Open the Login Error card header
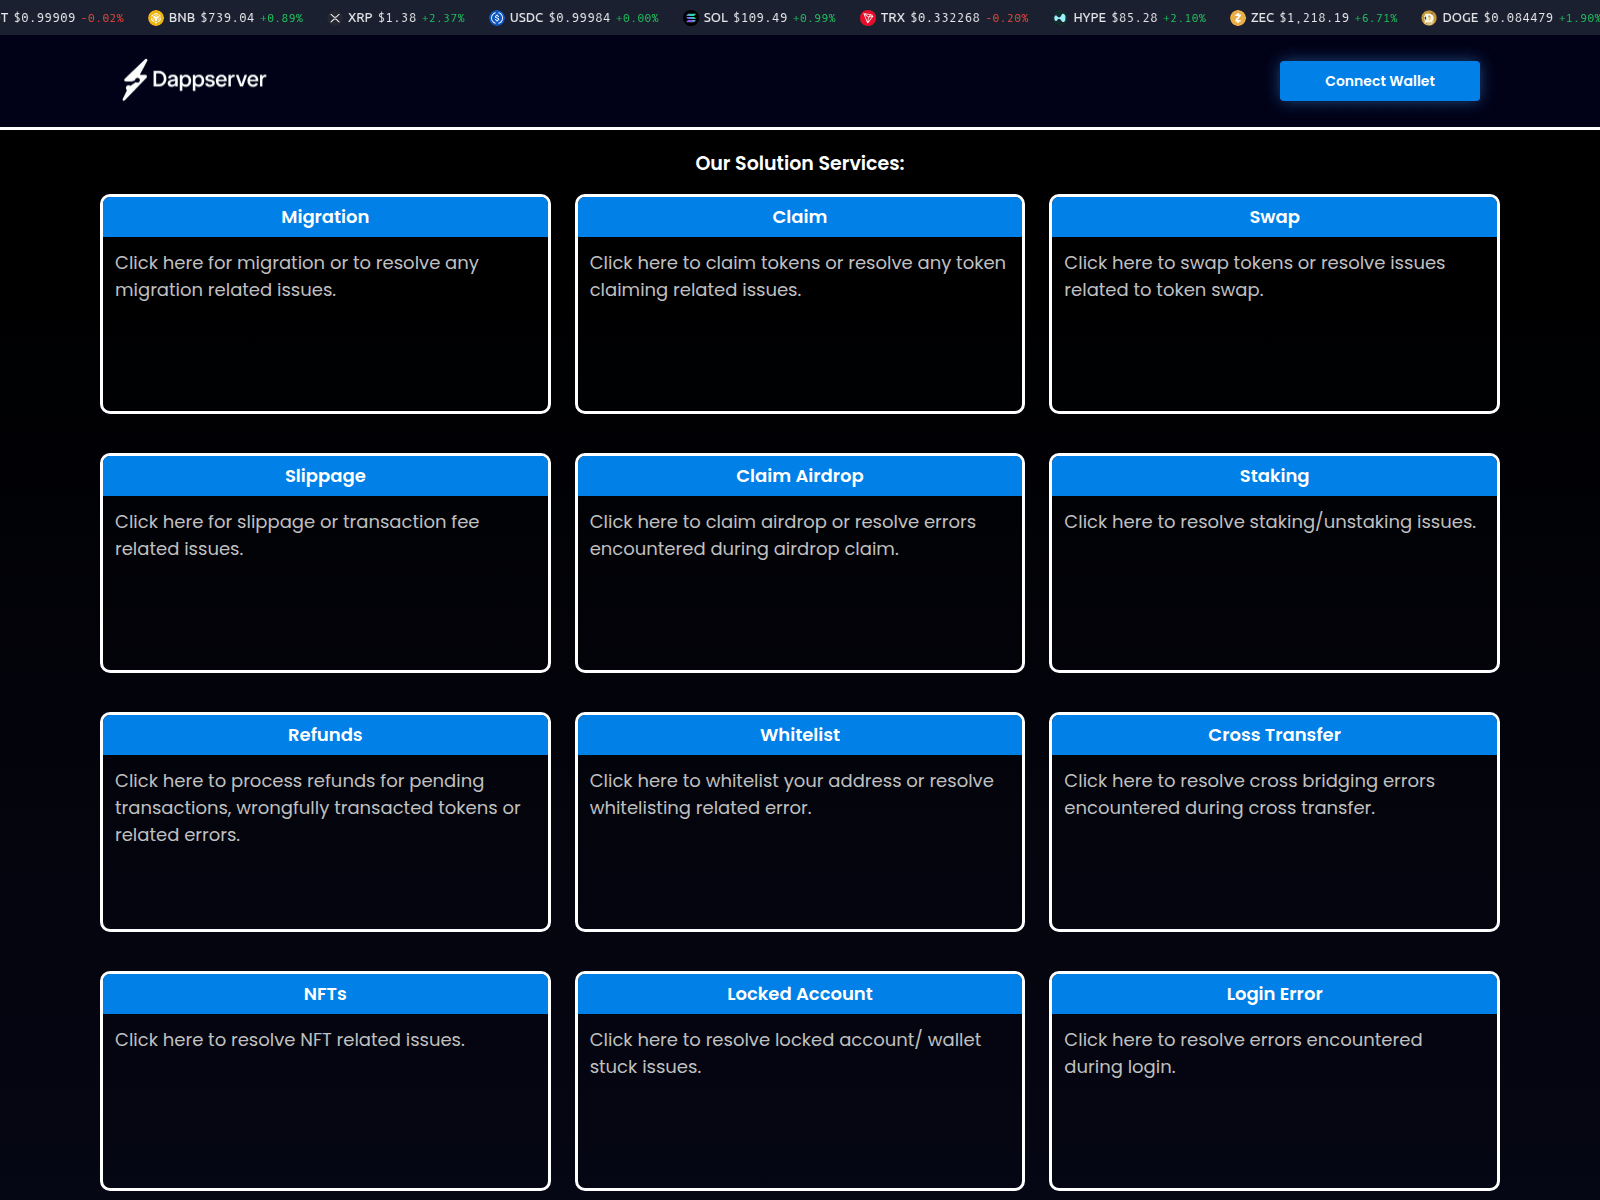The width and height of the screenshot is (1600, 1200). [x=1274, y=994]
